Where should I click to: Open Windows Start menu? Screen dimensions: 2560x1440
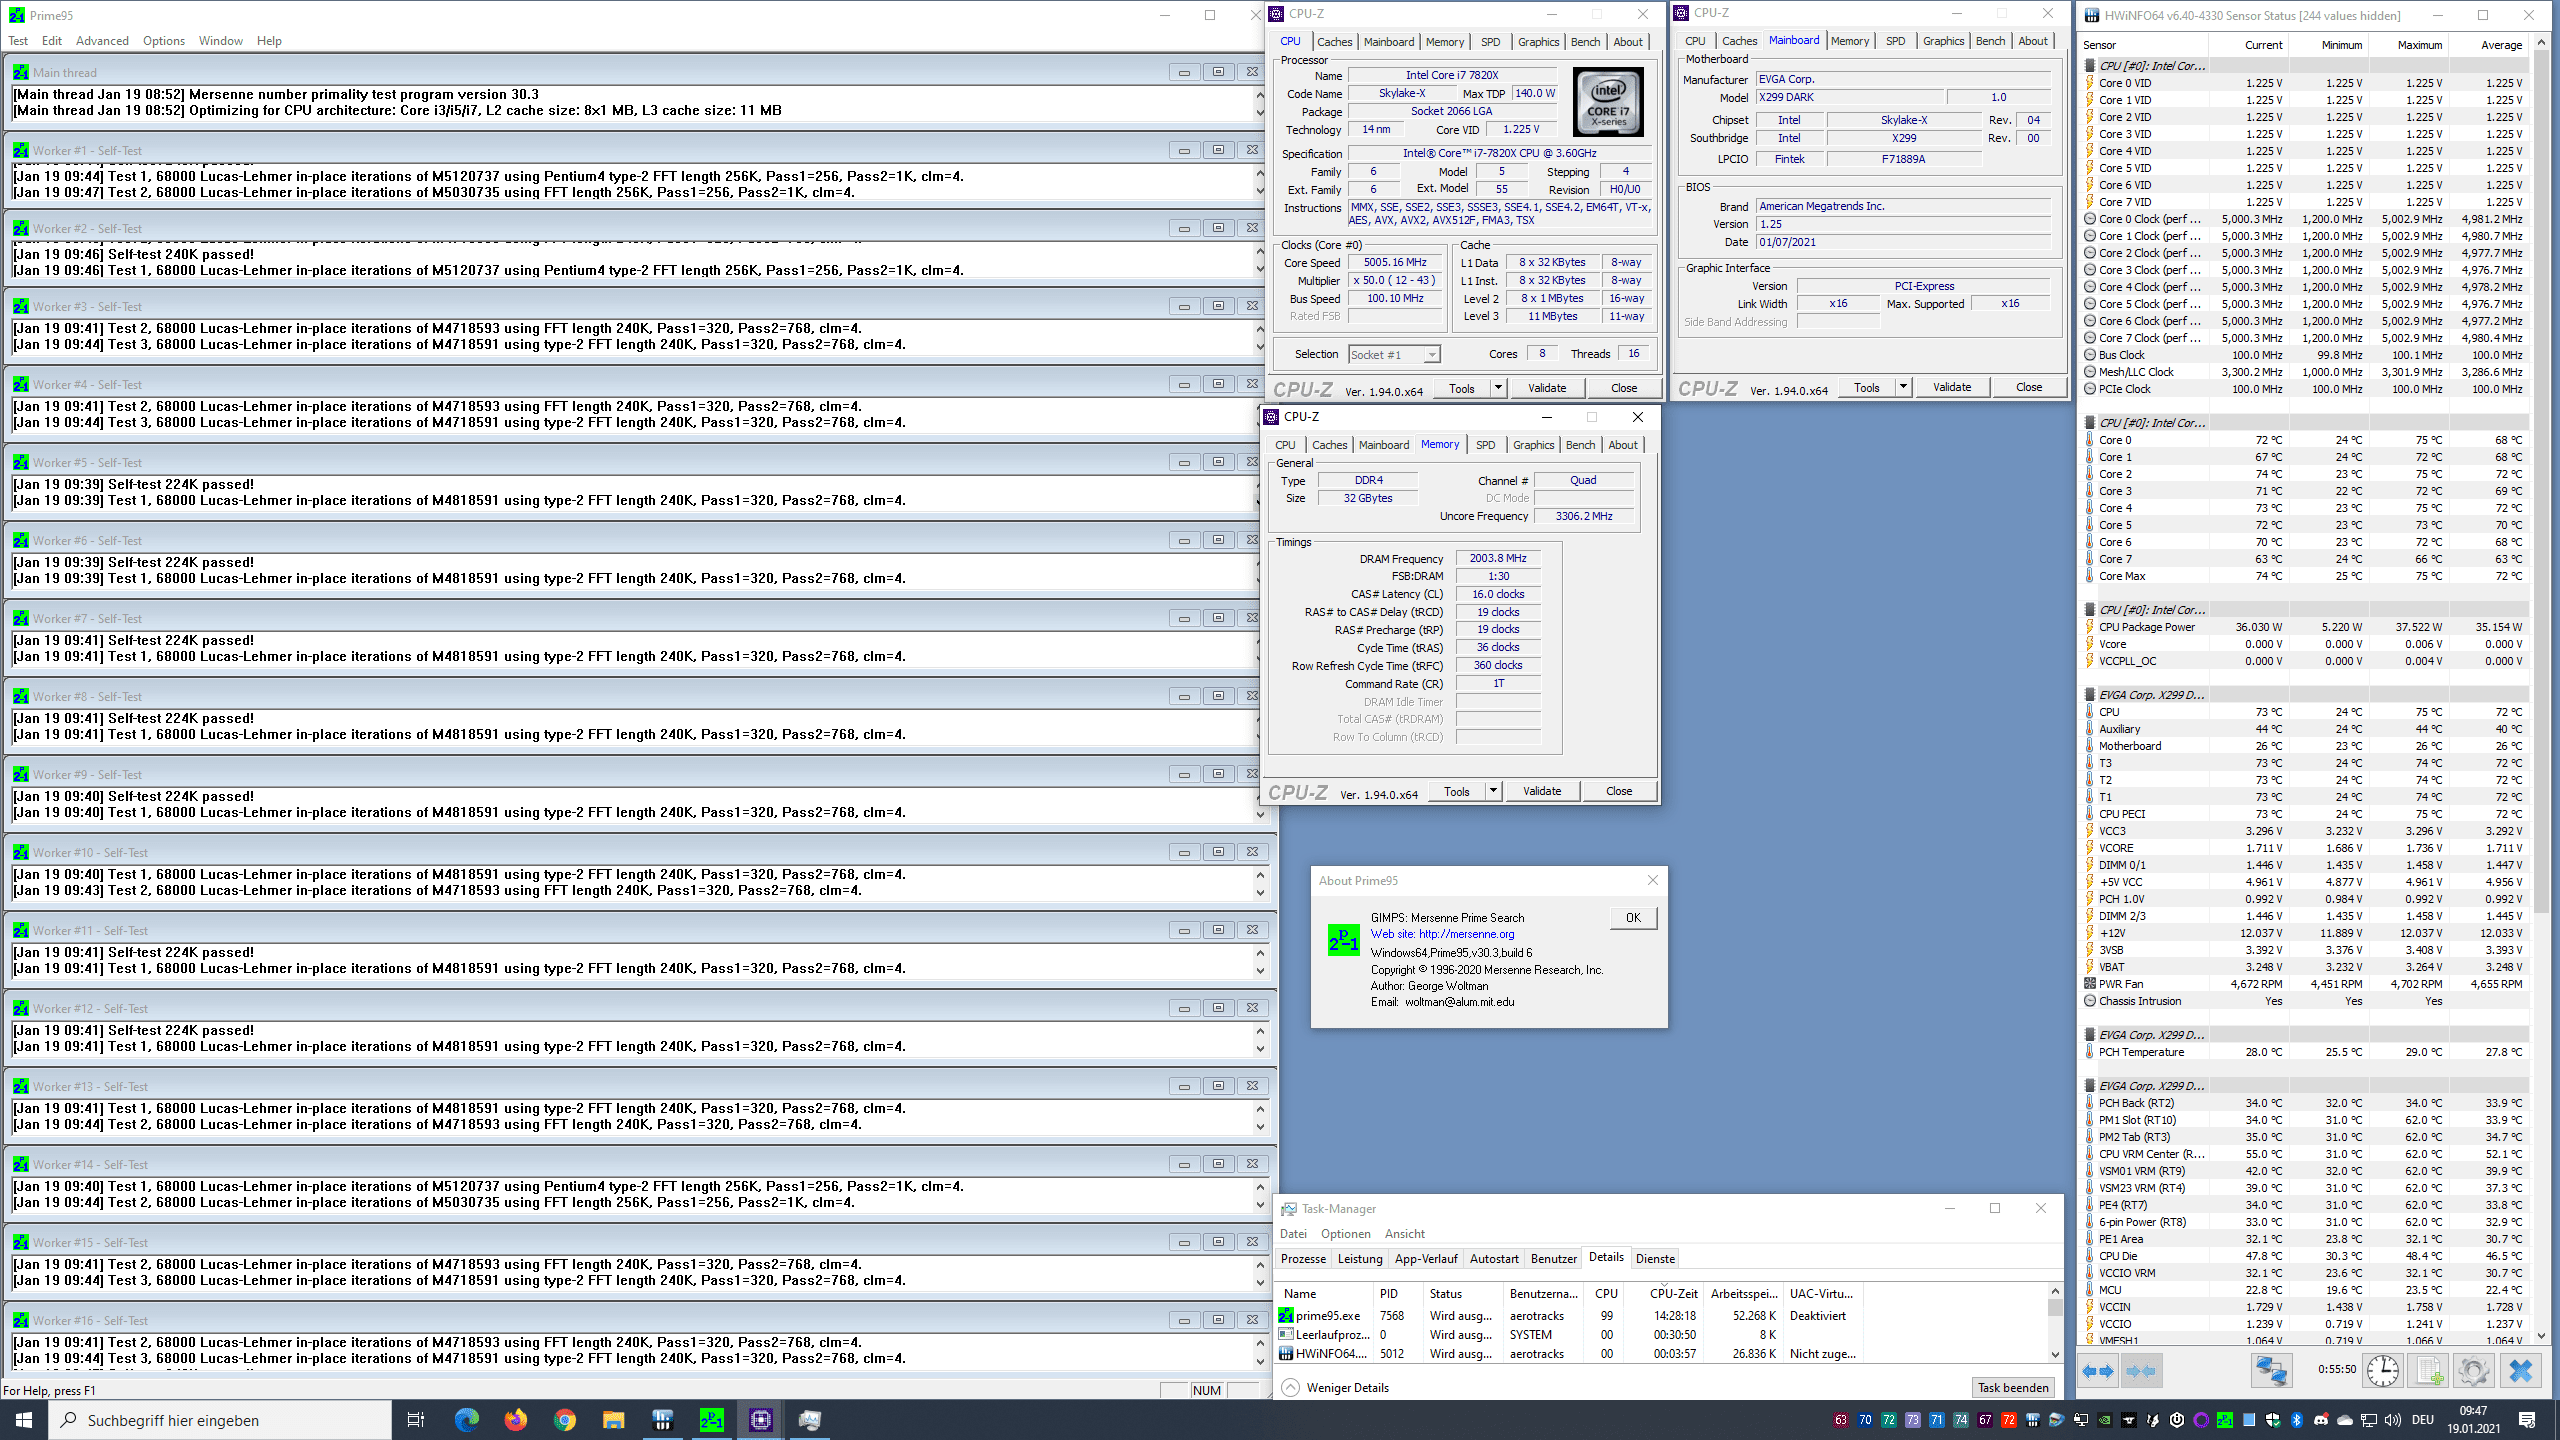(24, 1420)
